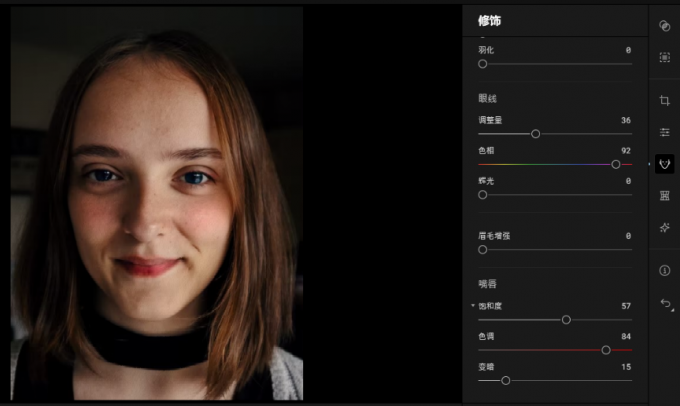Screen dimensions: 680x406
Task: Click the 嘴唇 section label
Action: (x=487, y=284)
